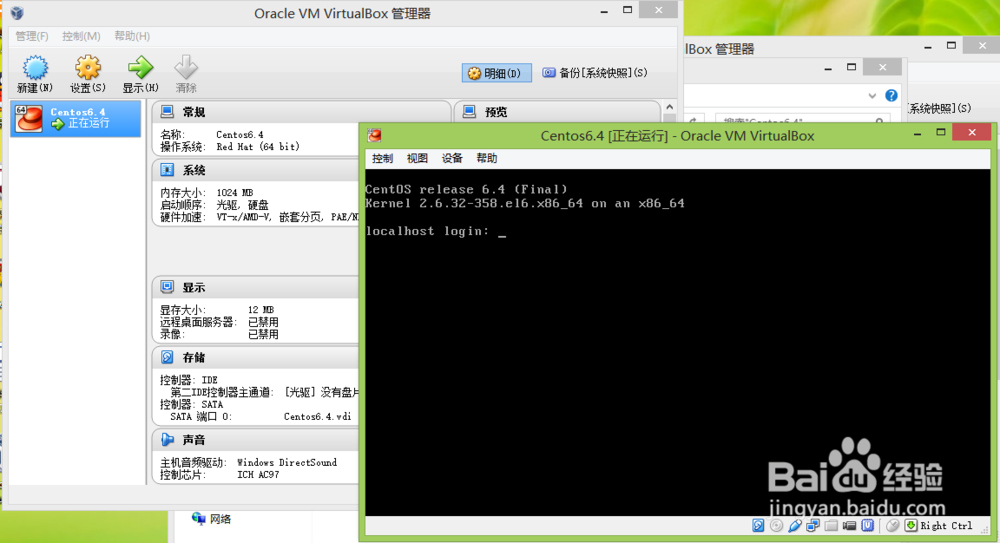Click the Audio (声音) section speaker icon
Image resolution: width=1000 pixels, height=543 pixels.
(167, 440)
